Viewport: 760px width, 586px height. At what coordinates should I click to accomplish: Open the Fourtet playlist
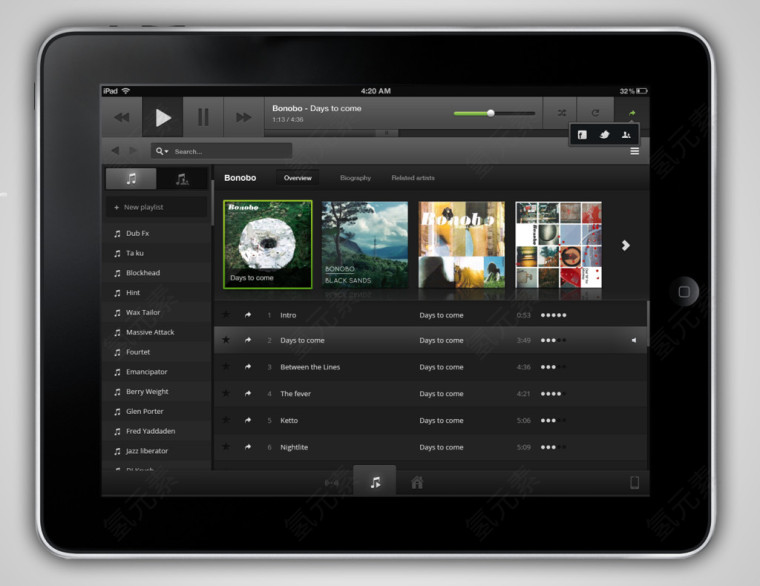[x=156, y=352]
